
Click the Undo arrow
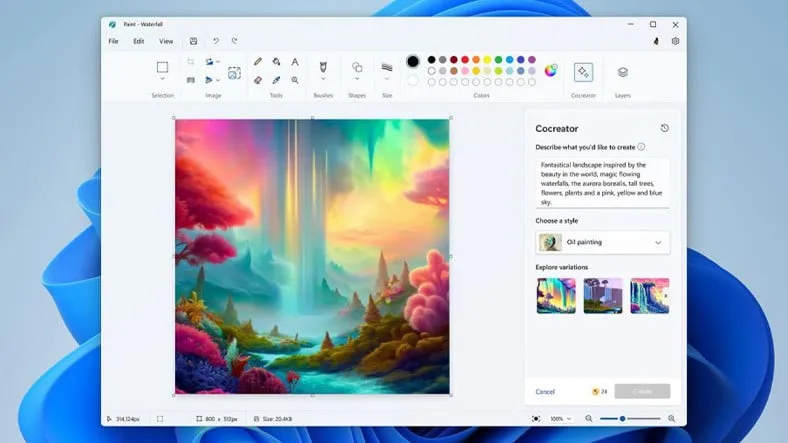point(215,41)
